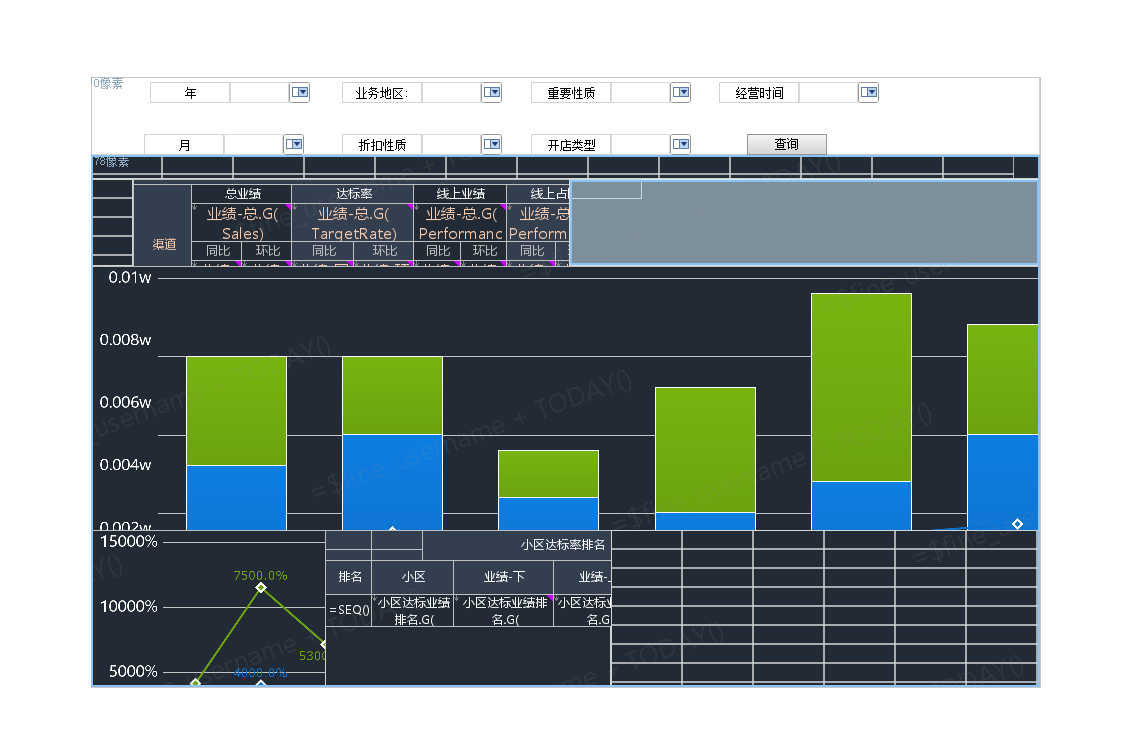Select the 线上业绩 header cell

coord(460,193)
